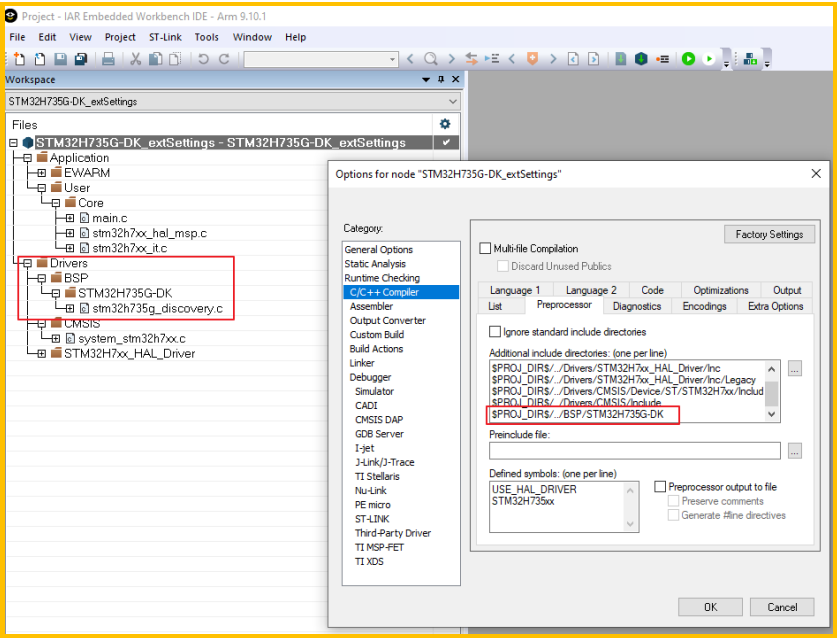Open the toolbar search combo box dropdown
The height and width of the screenshot is (640, 837).
[x=393, y=59]
